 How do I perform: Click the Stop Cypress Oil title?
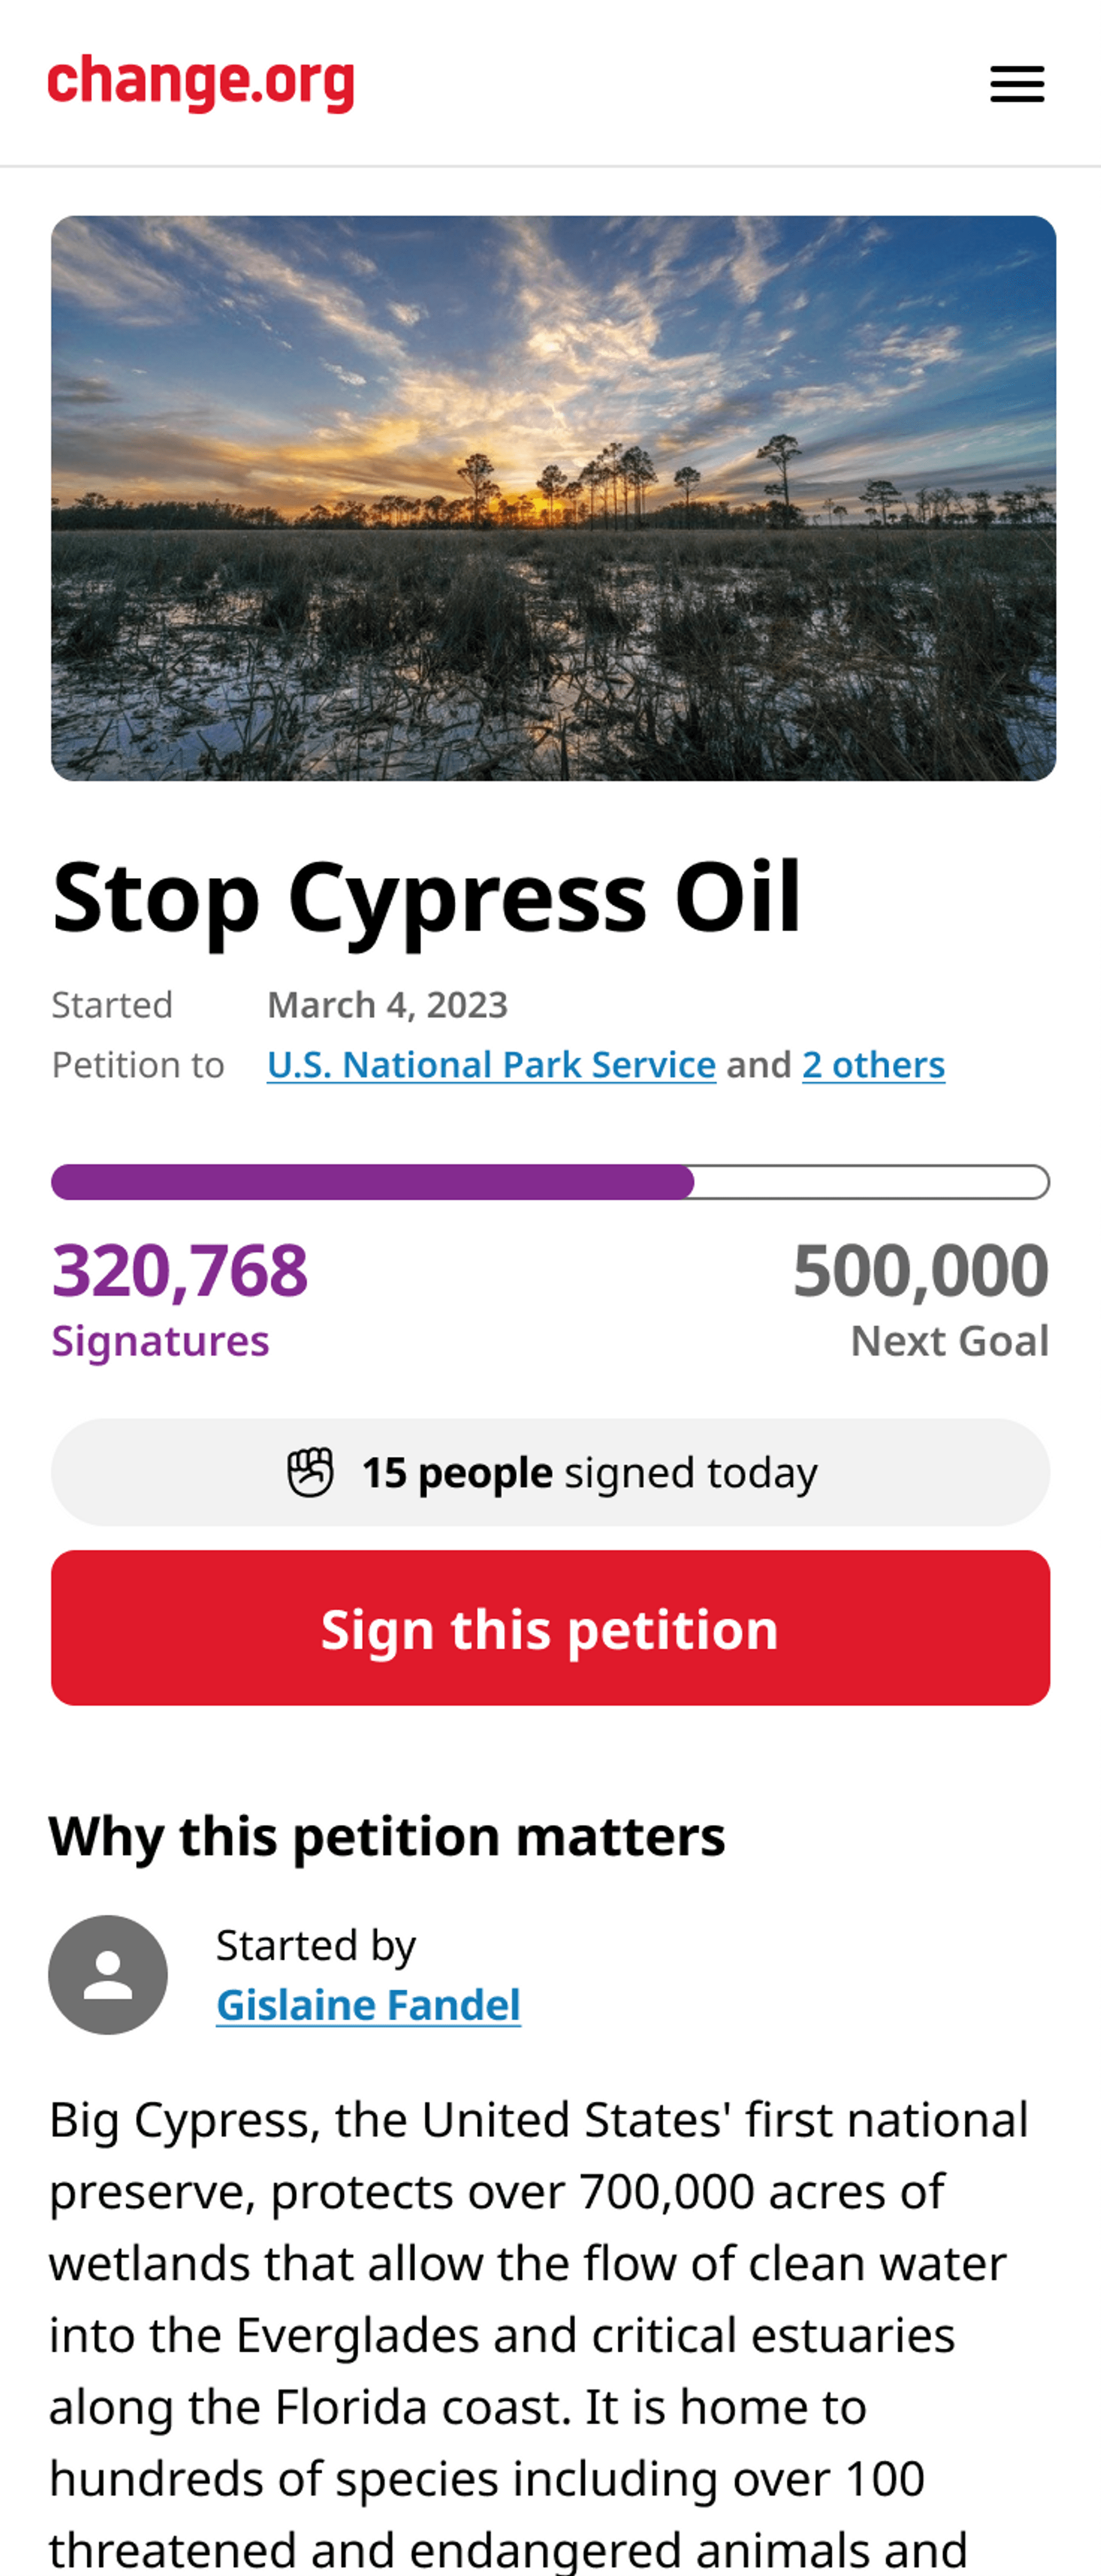click(x=427, y=896)
